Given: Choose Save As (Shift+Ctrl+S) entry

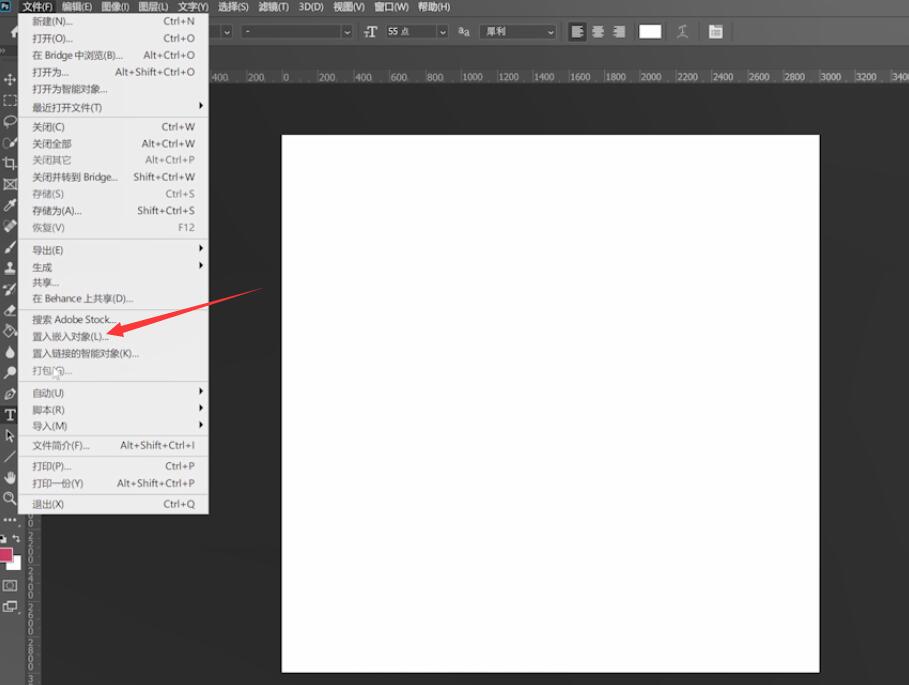Looking at the screenshot, I should coord(114,210).
